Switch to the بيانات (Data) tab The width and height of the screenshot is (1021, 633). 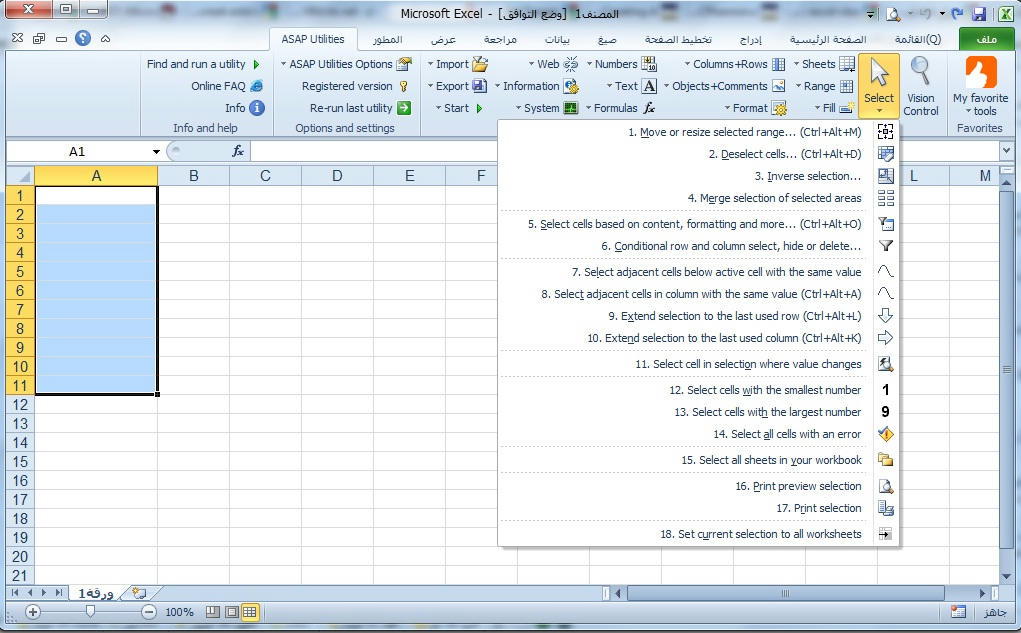(557, 40)
